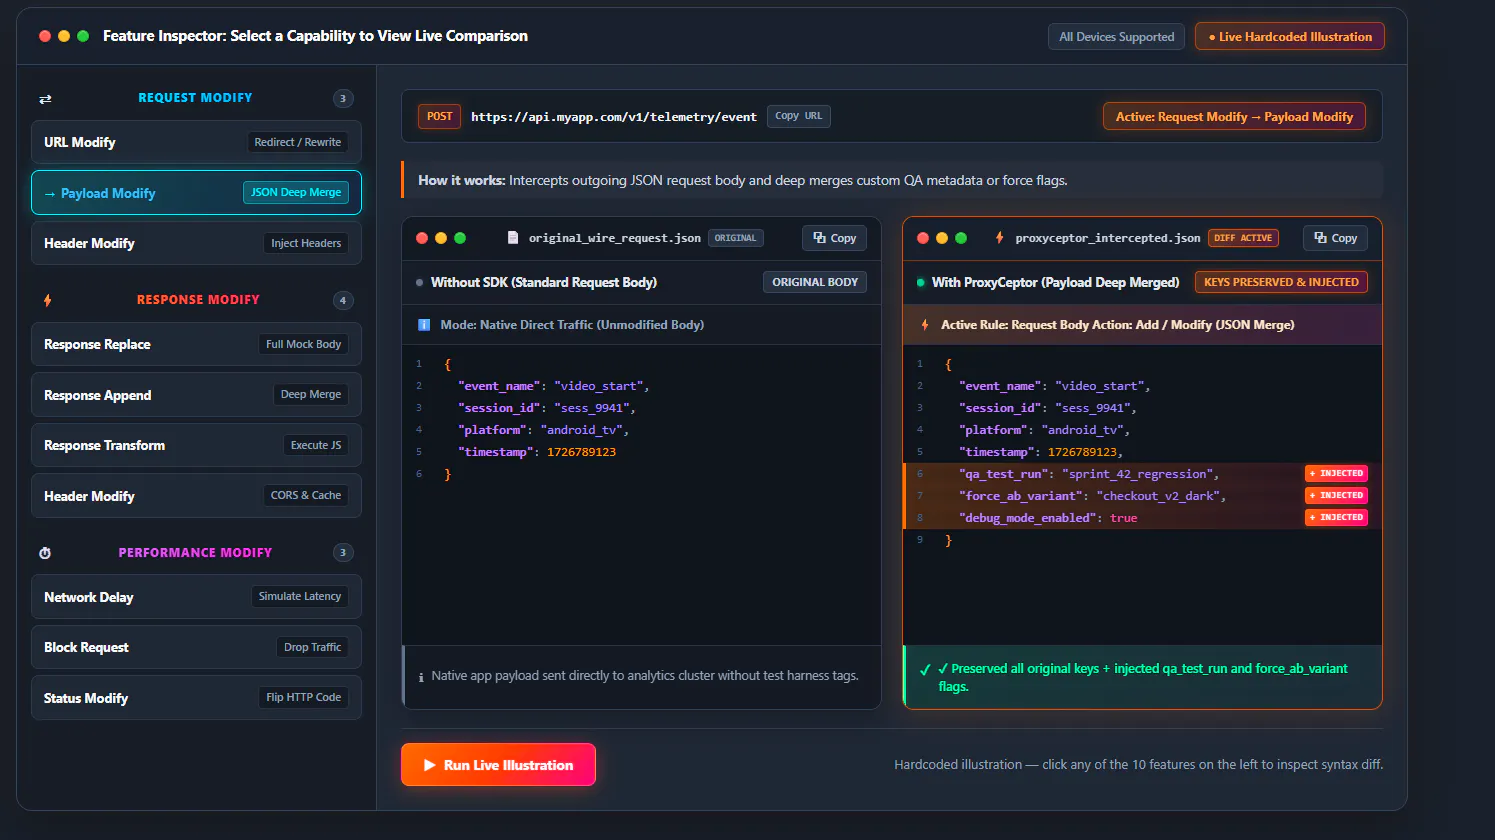Click the info icon beside Mode: Native Direct Traffic

tap(423, 325)
